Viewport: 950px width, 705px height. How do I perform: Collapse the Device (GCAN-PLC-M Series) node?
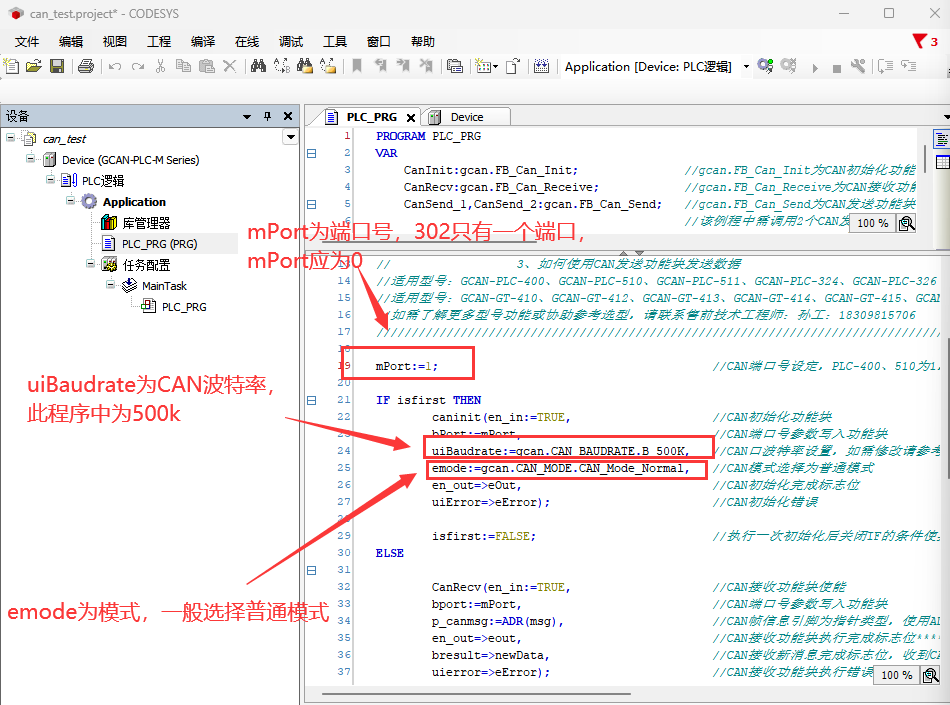31,159
